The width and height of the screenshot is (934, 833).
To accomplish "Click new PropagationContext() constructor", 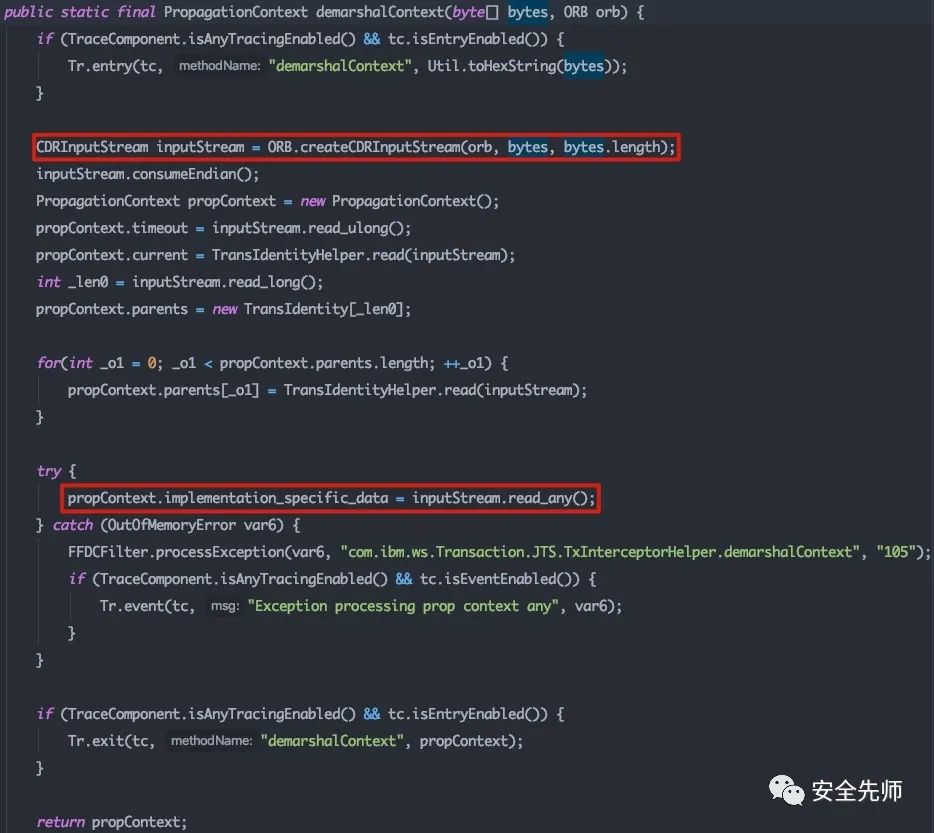I will point(399,201).
